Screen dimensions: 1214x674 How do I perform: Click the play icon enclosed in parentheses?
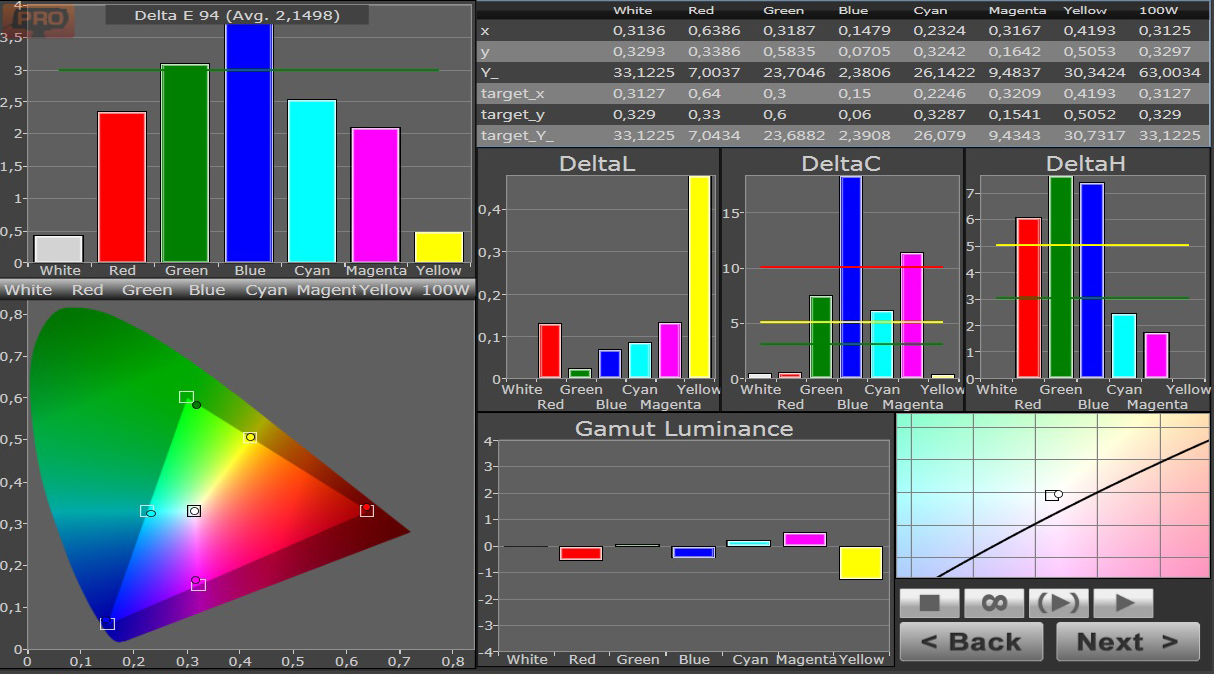(1058, 603)
